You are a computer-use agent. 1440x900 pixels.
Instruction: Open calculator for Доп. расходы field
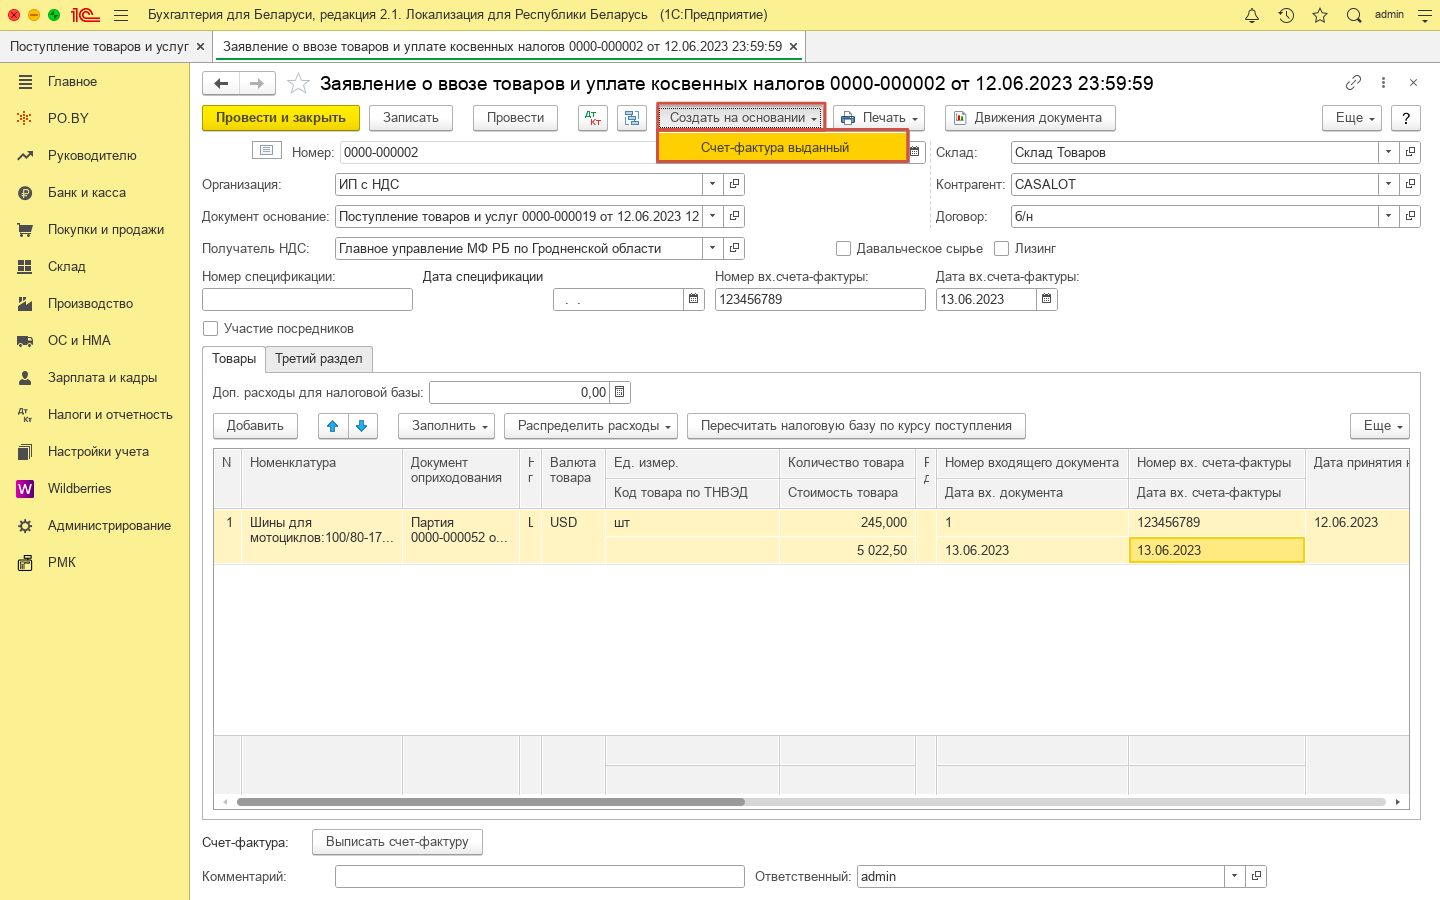coord(619,393)
